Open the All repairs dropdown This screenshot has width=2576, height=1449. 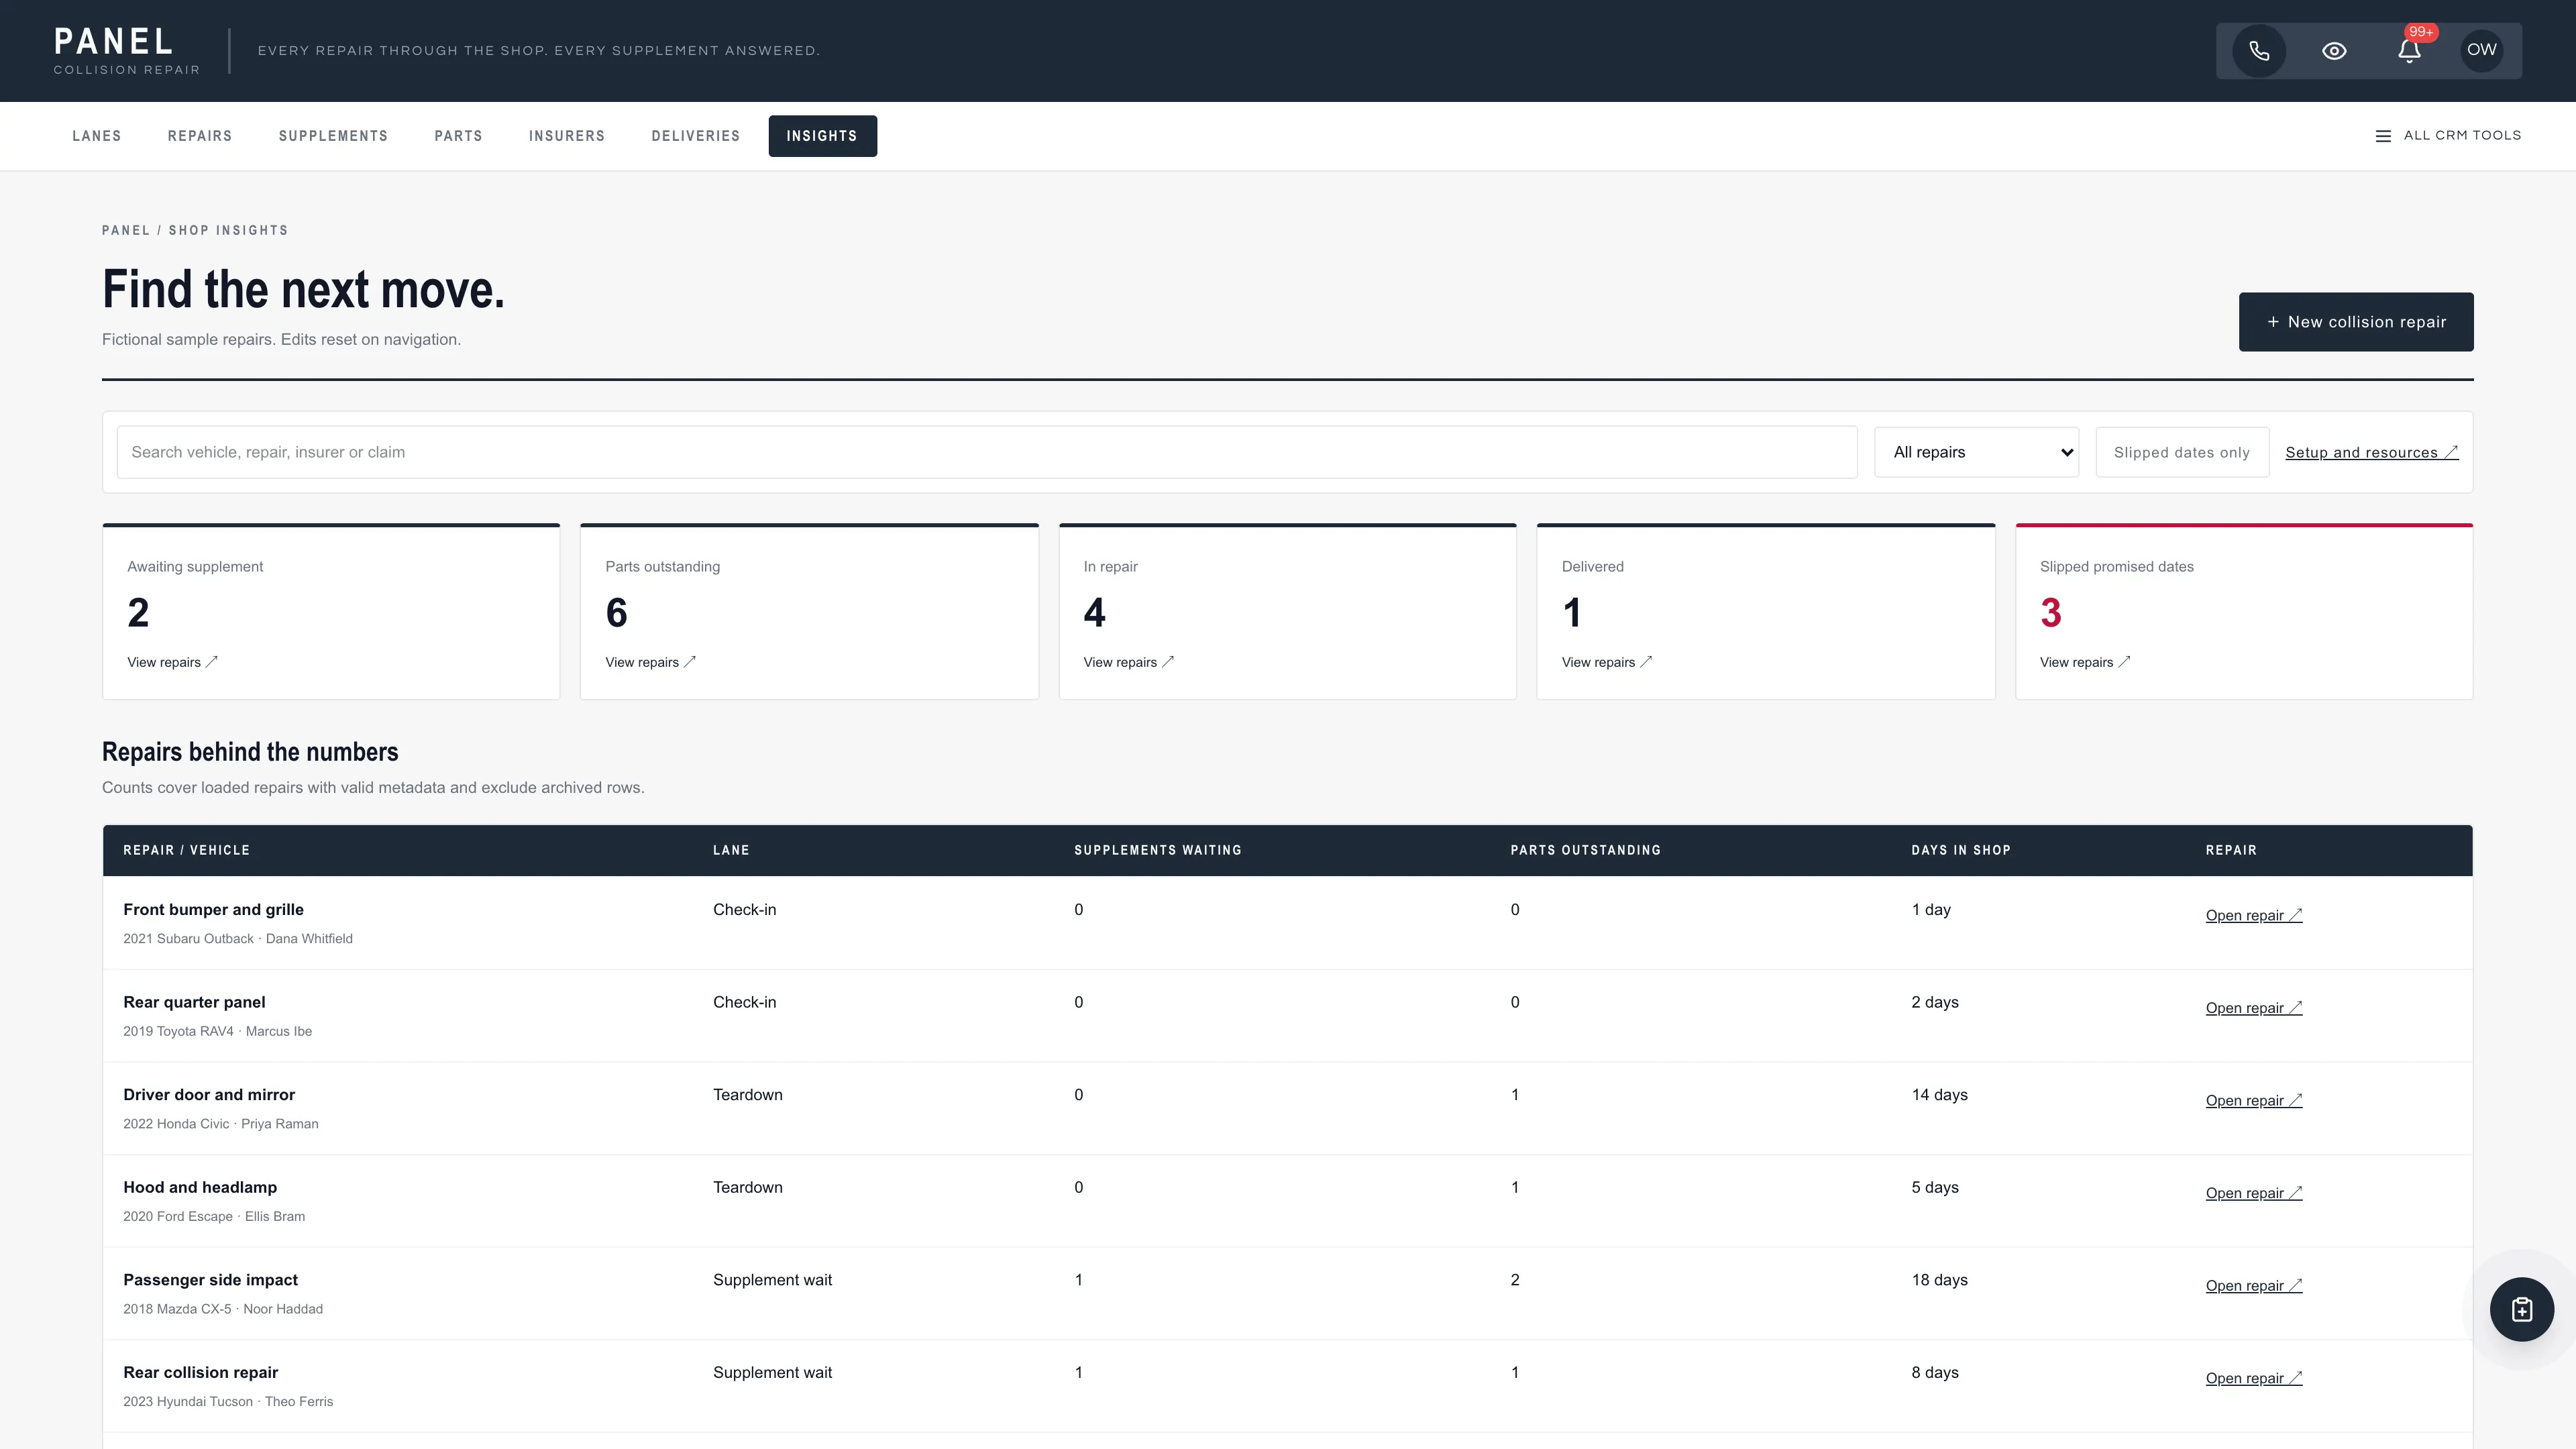(1976, 452)
